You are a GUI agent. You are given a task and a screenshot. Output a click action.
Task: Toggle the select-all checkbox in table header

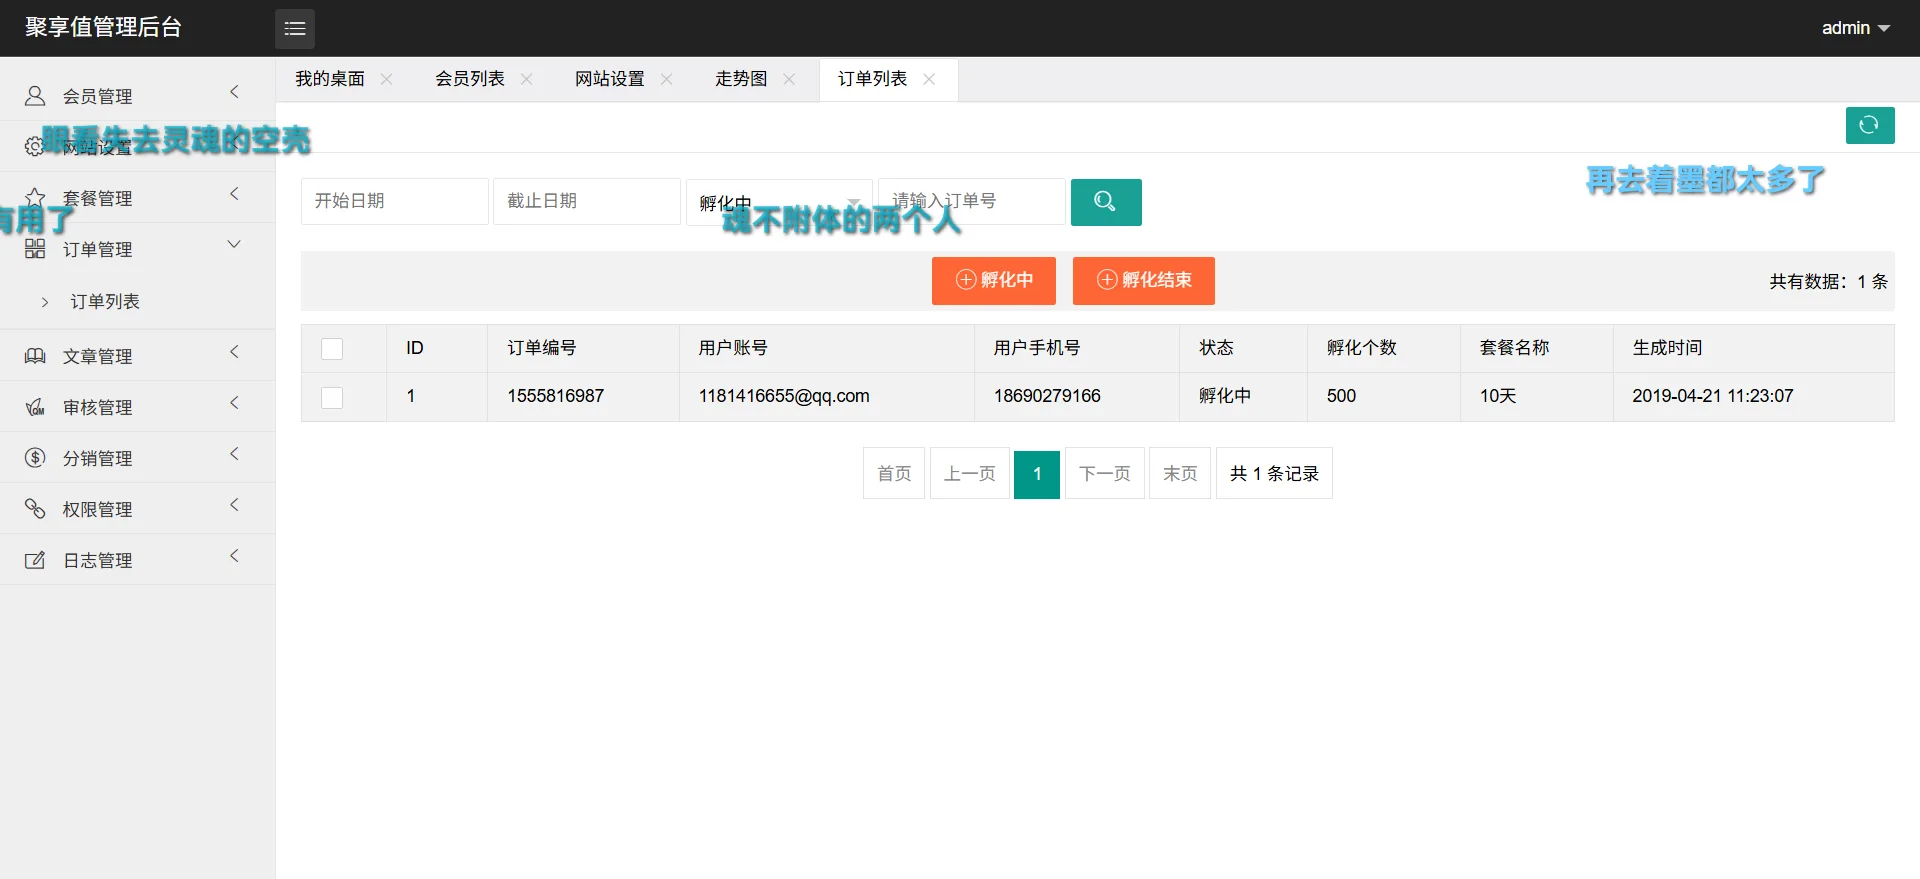[332, 349]
